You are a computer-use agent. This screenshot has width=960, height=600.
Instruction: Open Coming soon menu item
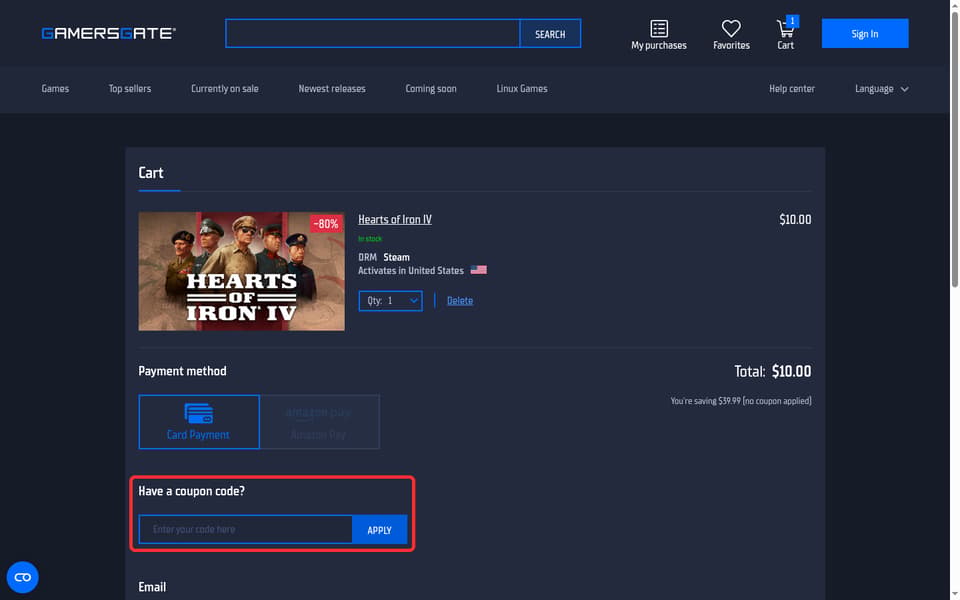[x=431, y=89]
